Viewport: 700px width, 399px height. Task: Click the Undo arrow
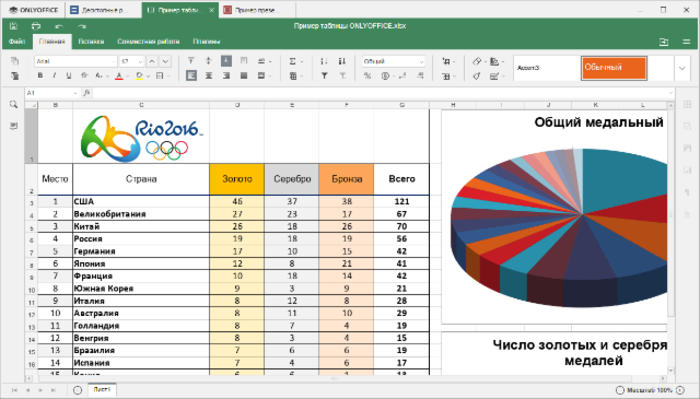click(59, 26)
